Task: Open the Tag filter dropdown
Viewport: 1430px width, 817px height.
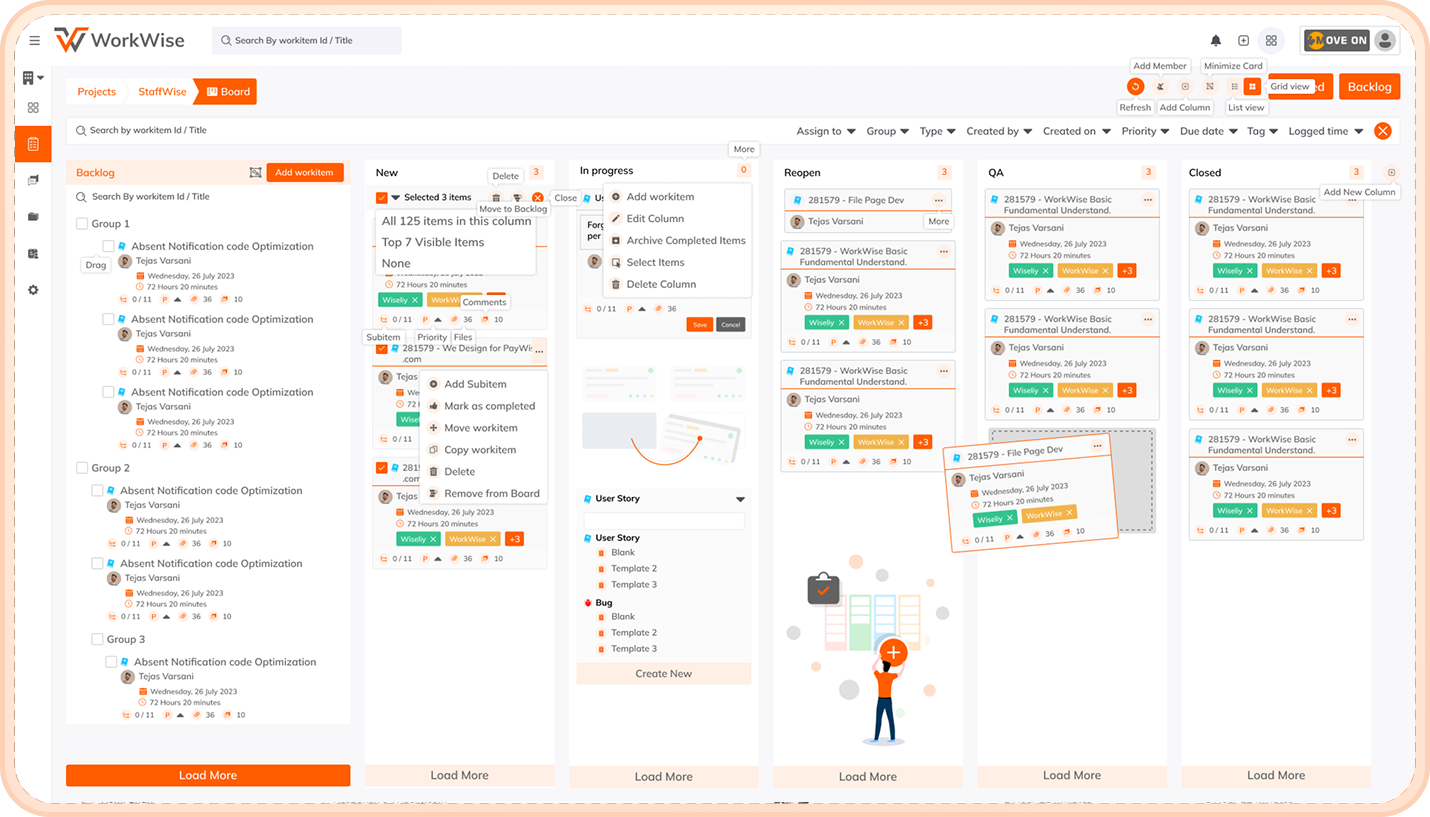Action: pyautogui.click(x=1262, y=131)
